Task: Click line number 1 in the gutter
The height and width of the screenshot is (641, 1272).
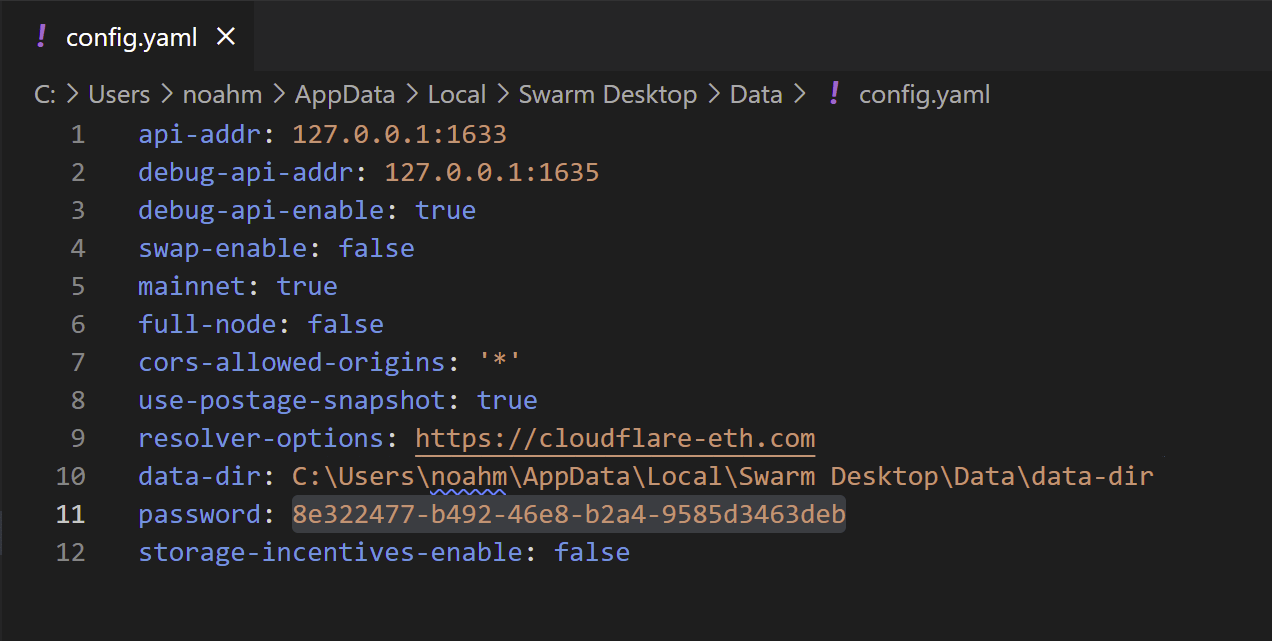Action: point(78,135)
